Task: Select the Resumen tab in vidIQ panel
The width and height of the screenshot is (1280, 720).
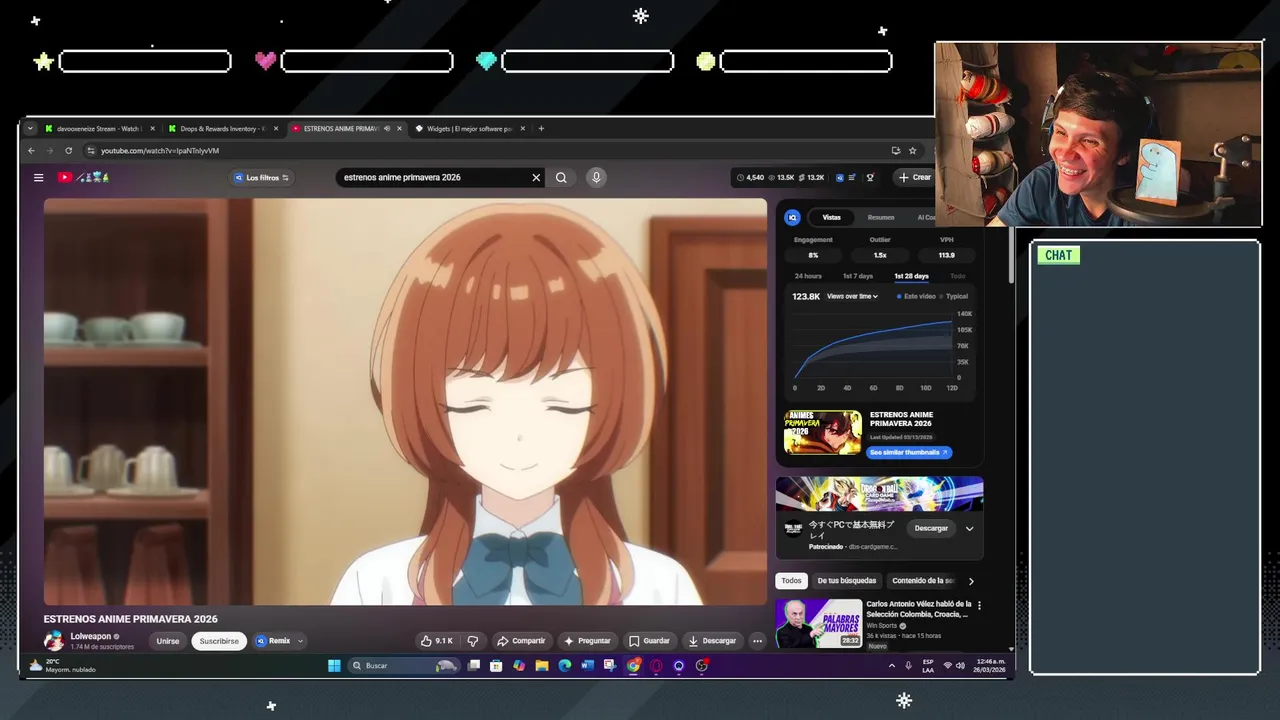Action: [x=881, y=217]
